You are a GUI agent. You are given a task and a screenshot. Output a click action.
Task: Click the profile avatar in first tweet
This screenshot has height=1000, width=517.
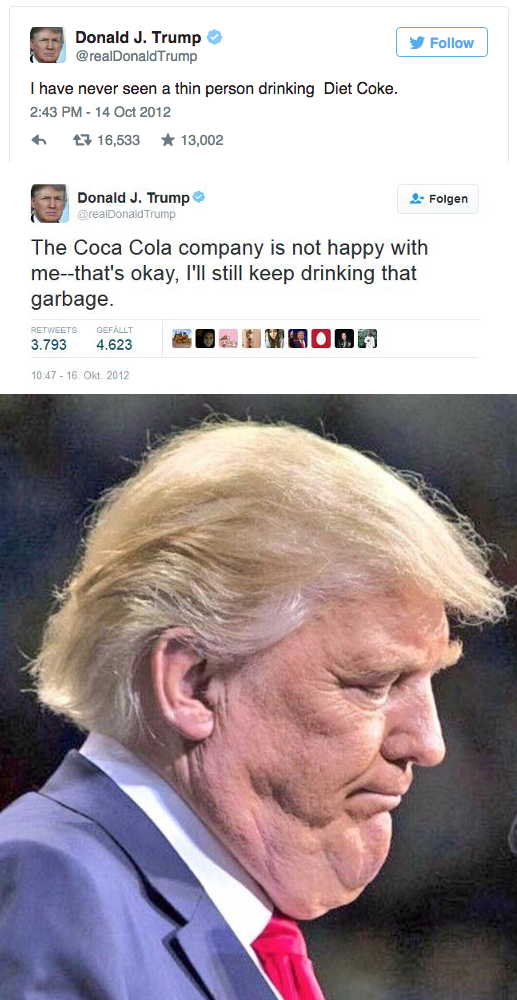click(x=48, y=45)
